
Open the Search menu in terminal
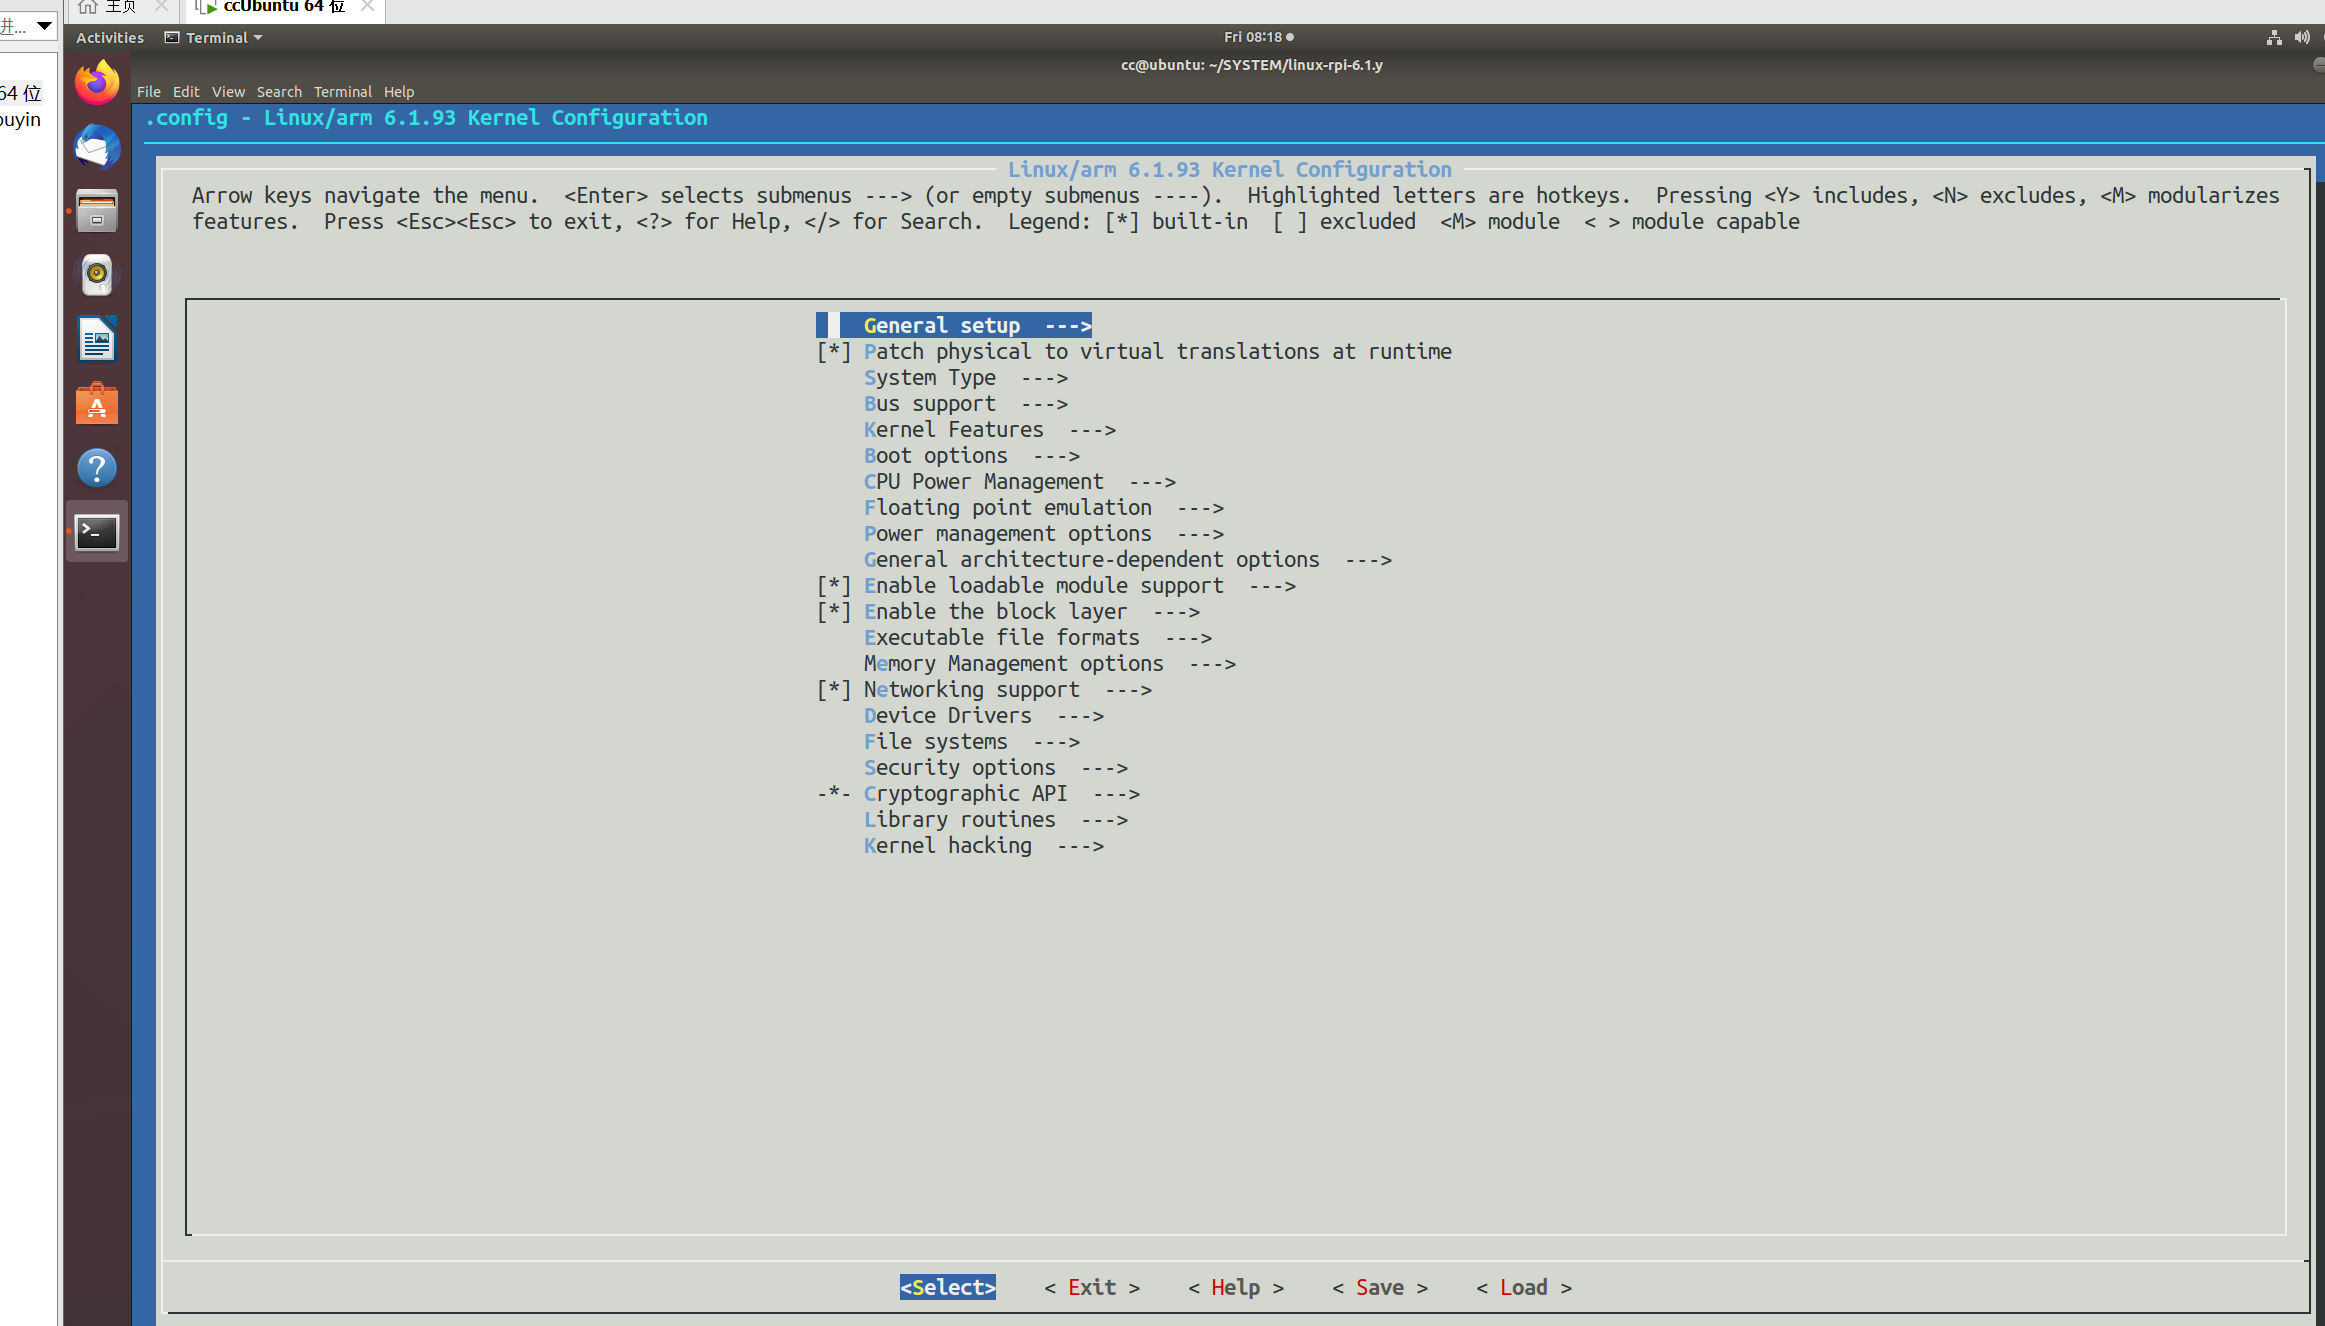tap(279, 92)
